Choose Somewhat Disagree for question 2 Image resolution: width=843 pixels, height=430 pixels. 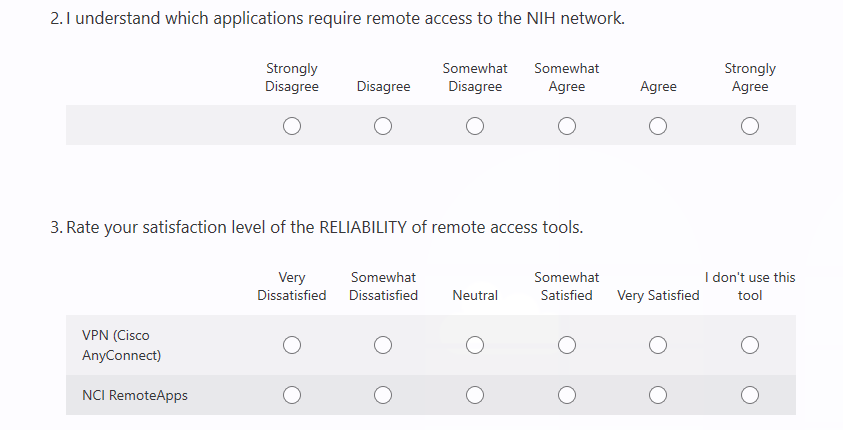coord(475,126)
